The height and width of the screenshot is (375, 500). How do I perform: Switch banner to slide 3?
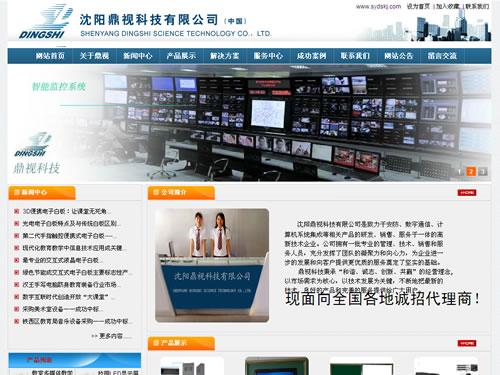click(483, 172)
